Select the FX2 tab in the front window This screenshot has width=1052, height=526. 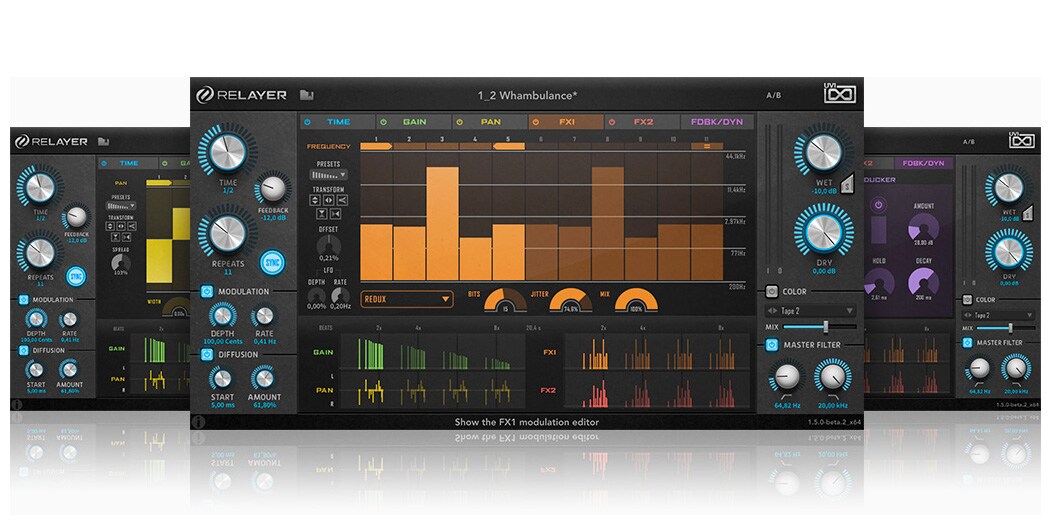642,122
